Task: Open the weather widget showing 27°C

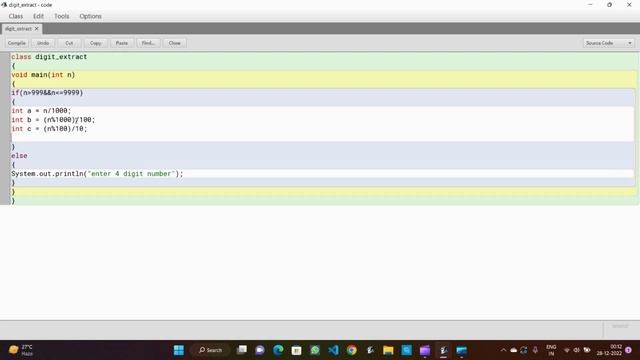Action: tap(21, 350)
